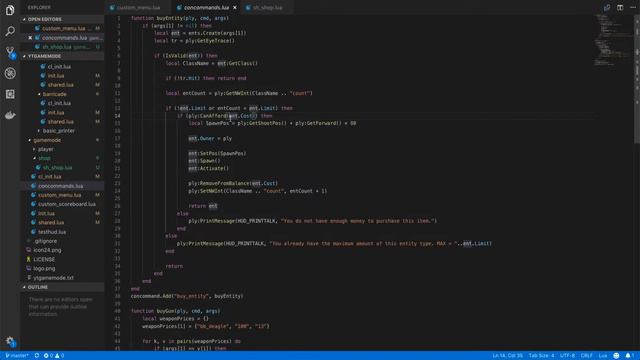This screenshot has width=640, height=360.
Task: Click the Ln 14, Col 35 cursor position
Action: [x=507, y=356]
